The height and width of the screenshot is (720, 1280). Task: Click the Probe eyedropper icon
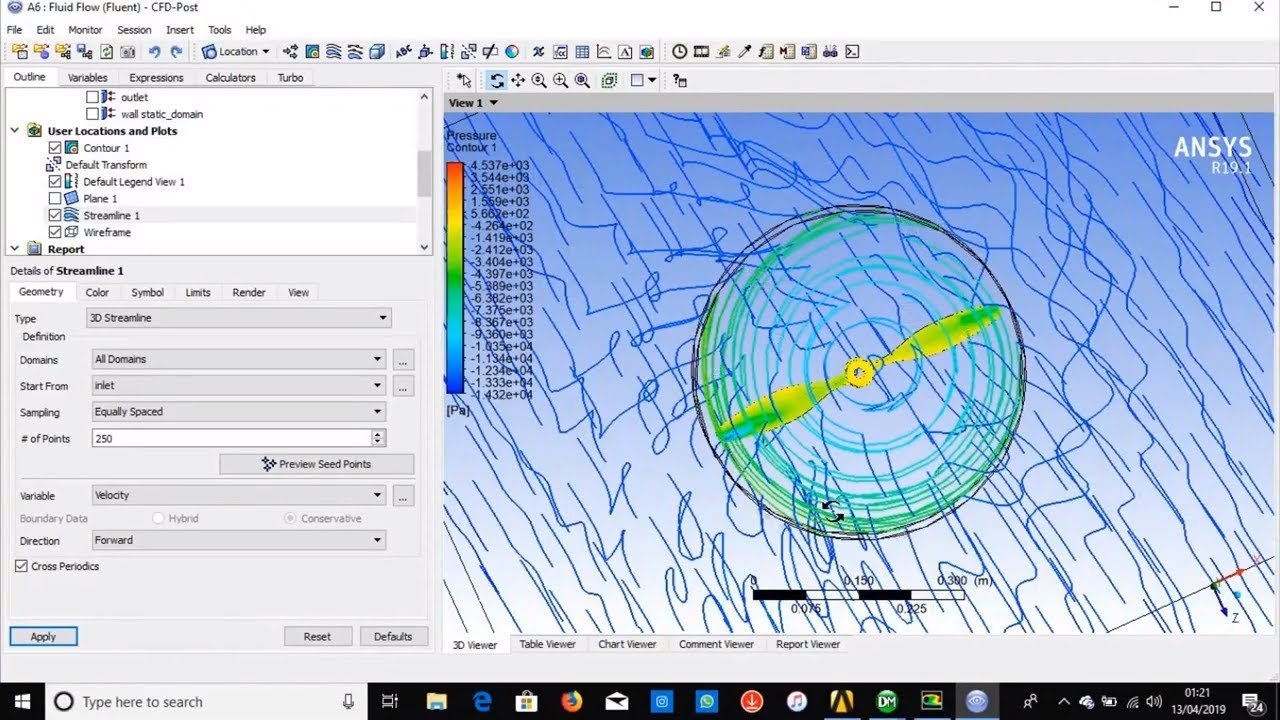[744, 52]
